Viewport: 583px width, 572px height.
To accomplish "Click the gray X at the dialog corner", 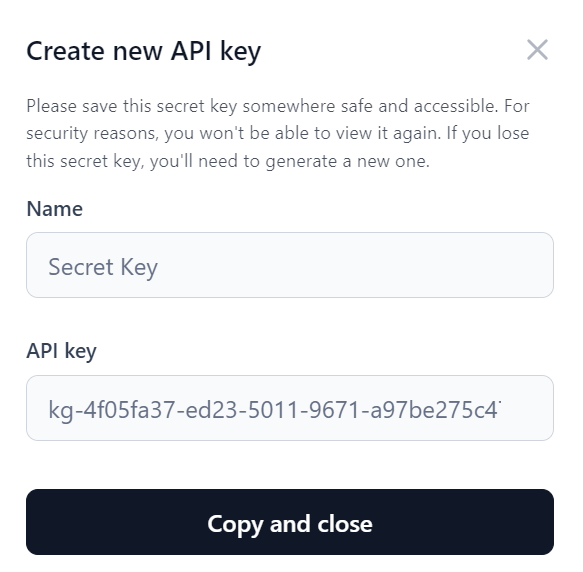I will point(537,49).
